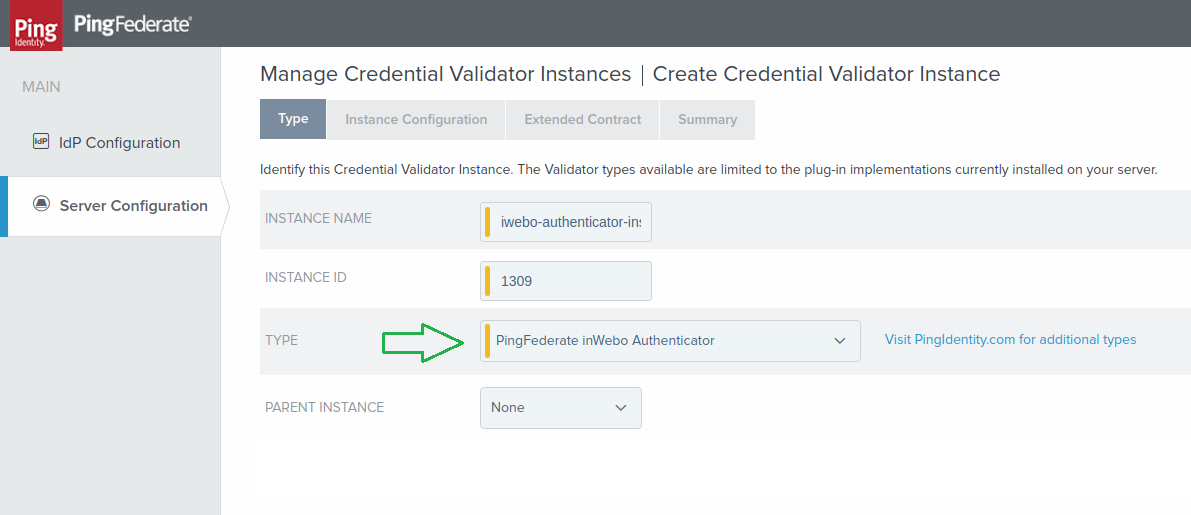The width and height of the screenshot is (1191, 515).
Task: Click the IdP Configuration sidebar icon
Action: tap(41, 142)
